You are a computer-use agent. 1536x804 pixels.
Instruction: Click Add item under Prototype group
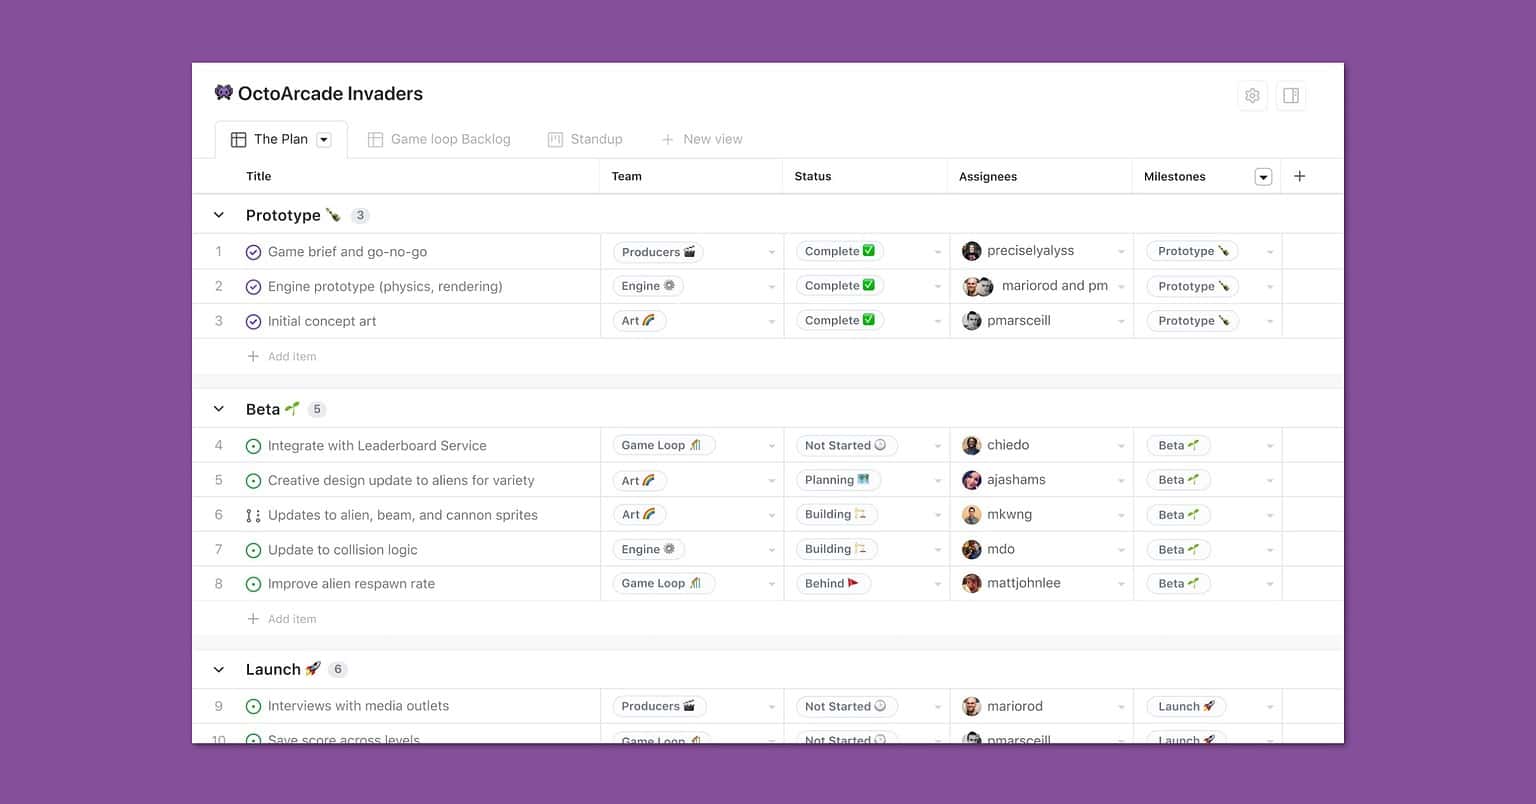tap(282, 356)
